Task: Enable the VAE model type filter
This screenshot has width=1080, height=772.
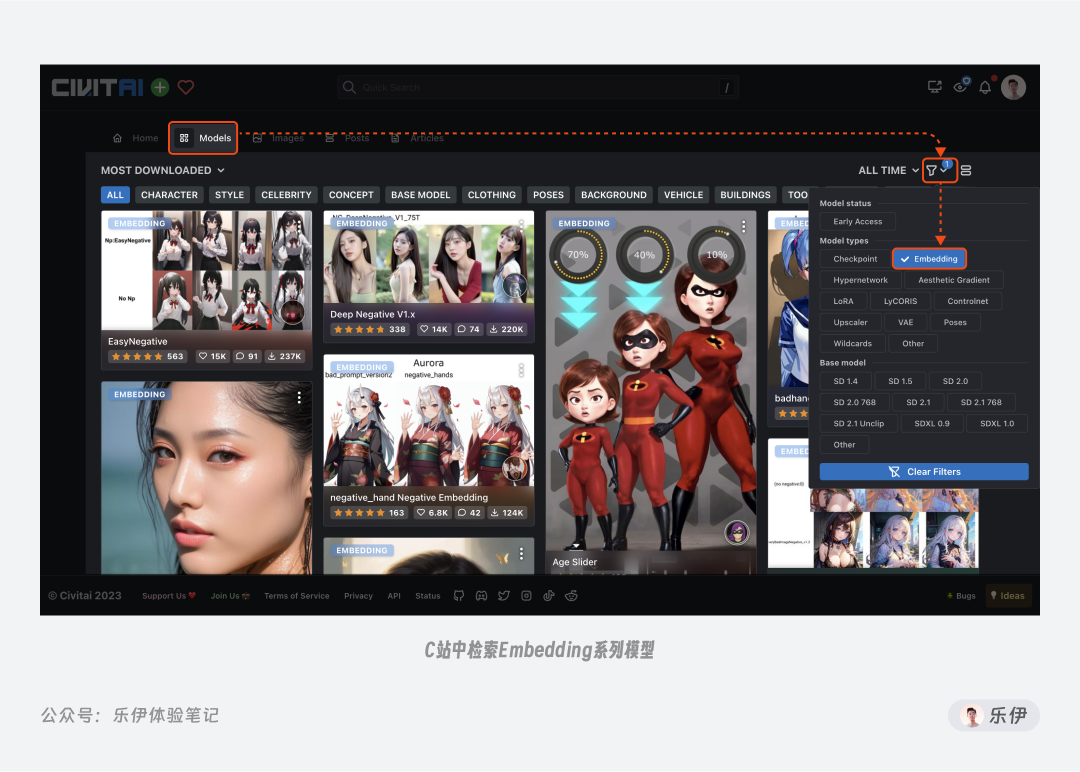Action: pos(905,323)
